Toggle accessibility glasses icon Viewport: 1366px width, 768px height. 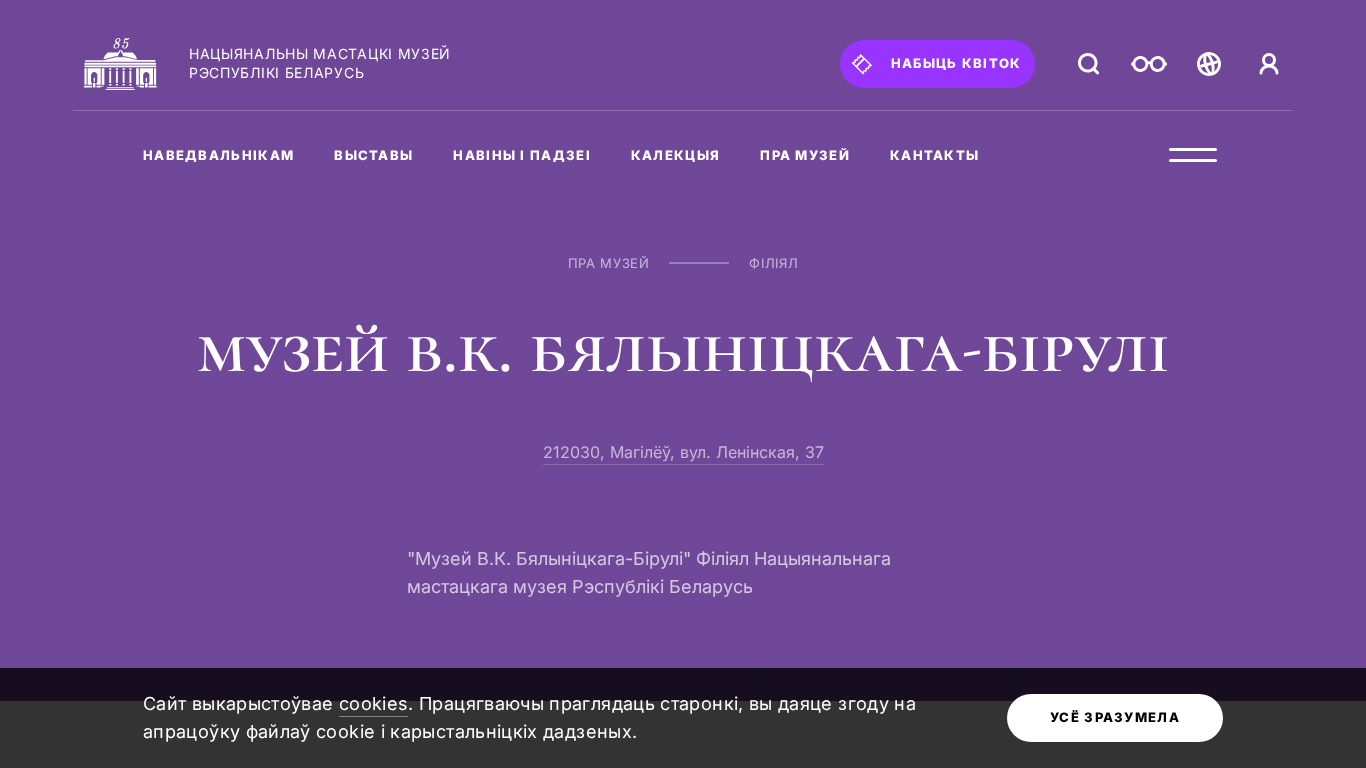[x=1149, y=64]
